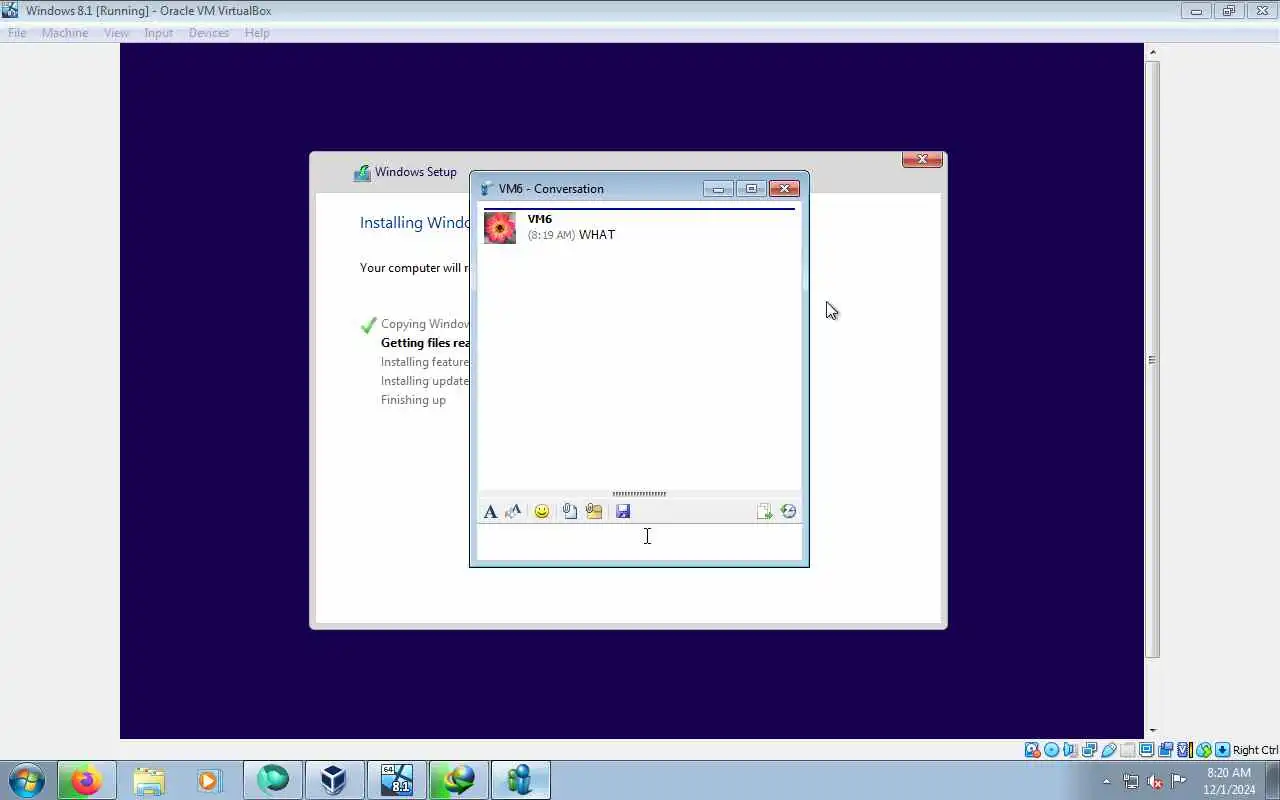
Task: Open Firefox from the taskbar
Action: click(86, 780)
